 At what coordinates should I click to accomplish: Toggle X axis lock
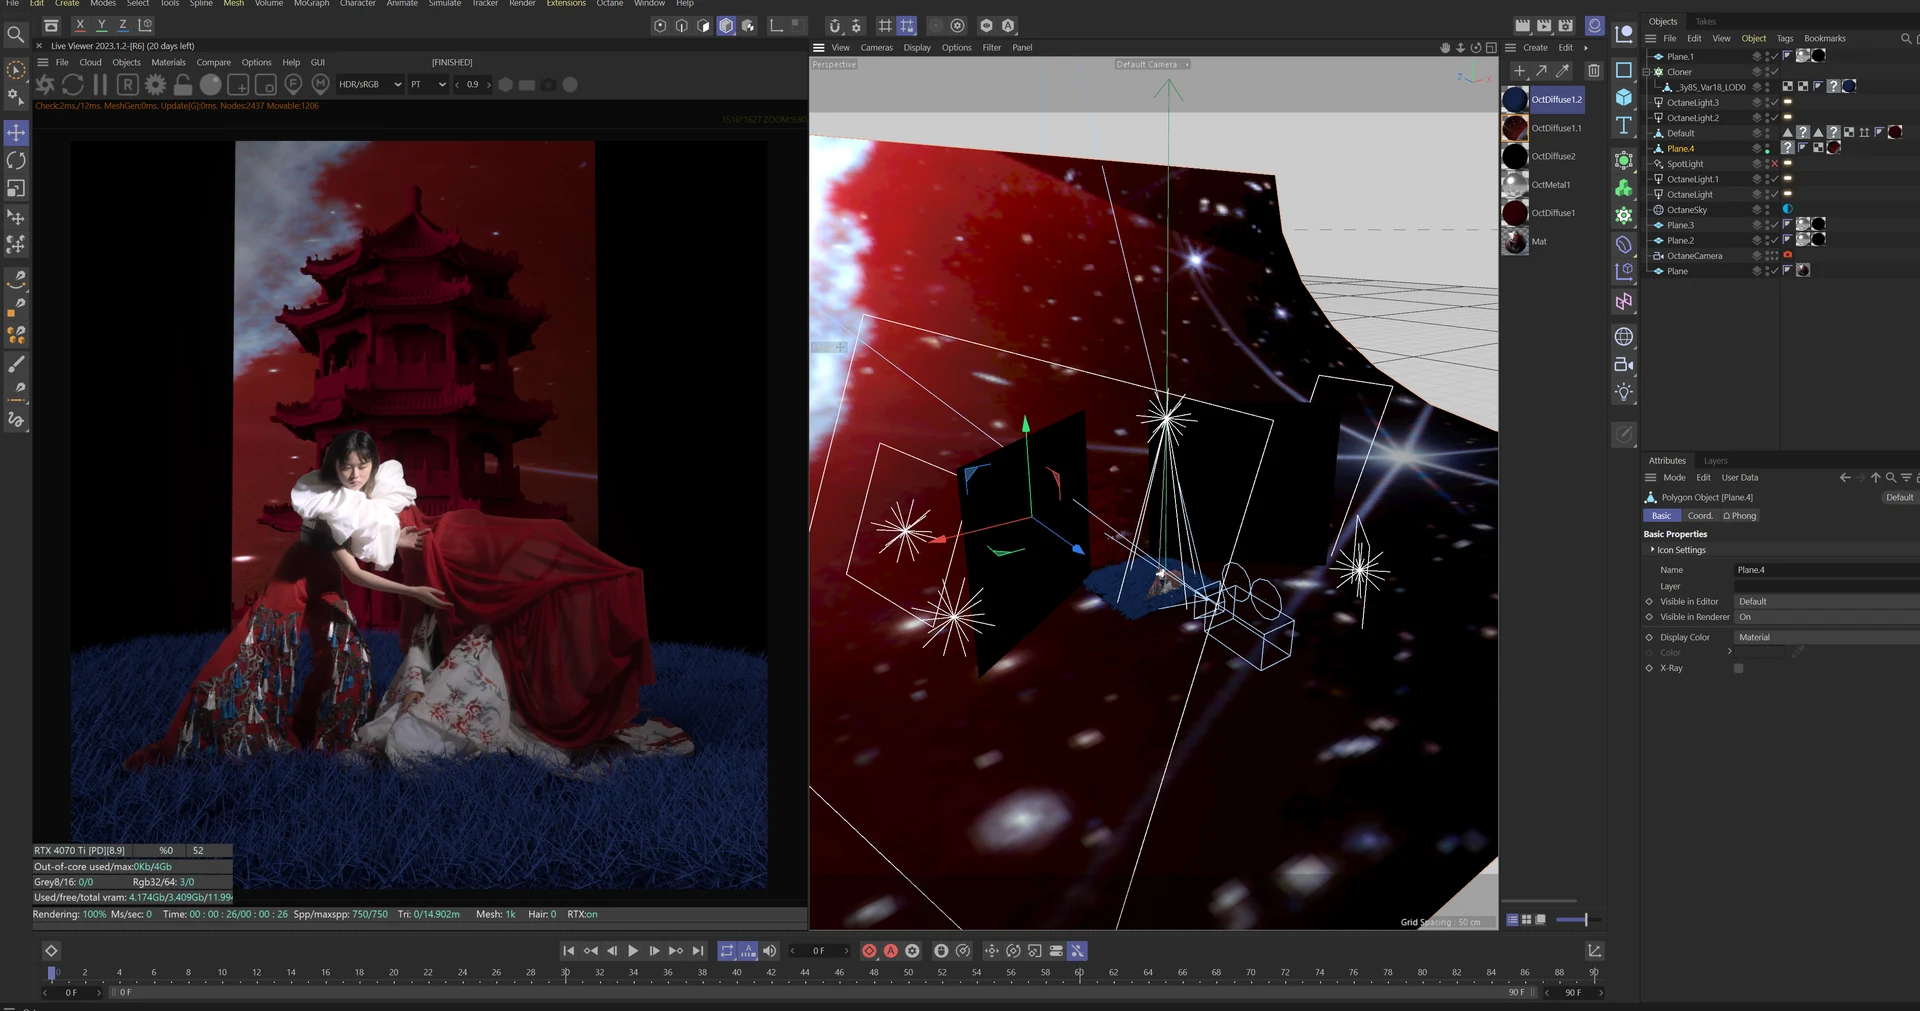[80, 25]
